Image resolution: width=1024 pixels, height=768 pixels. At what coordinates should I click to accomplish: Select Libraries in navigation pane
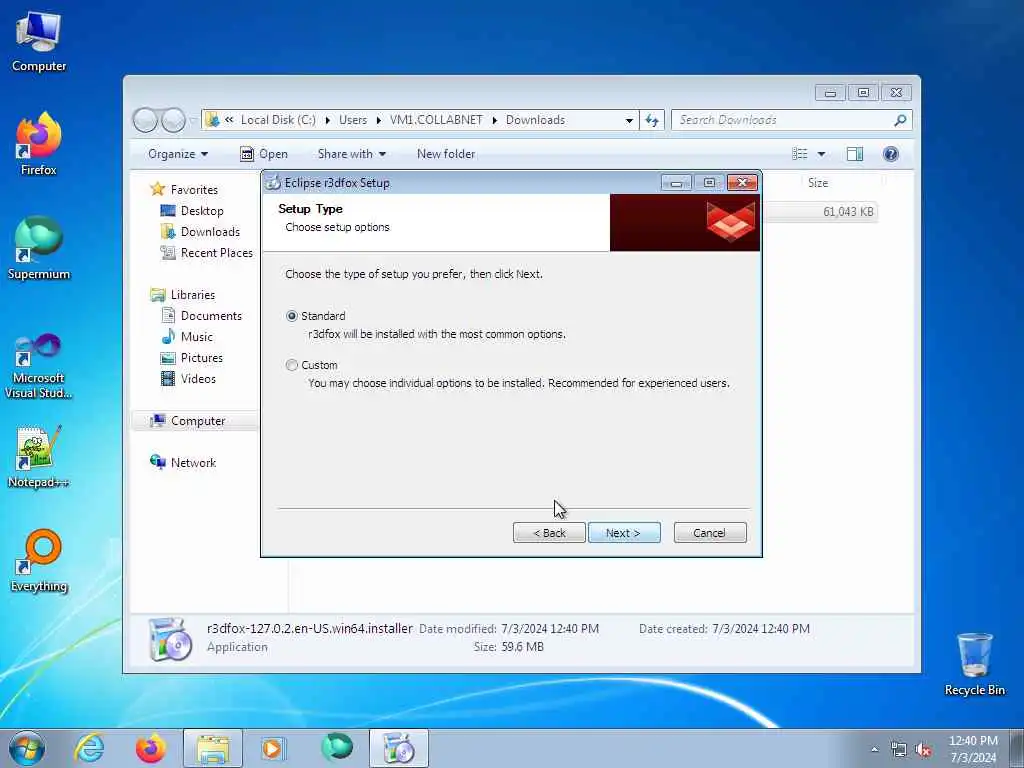193,295
